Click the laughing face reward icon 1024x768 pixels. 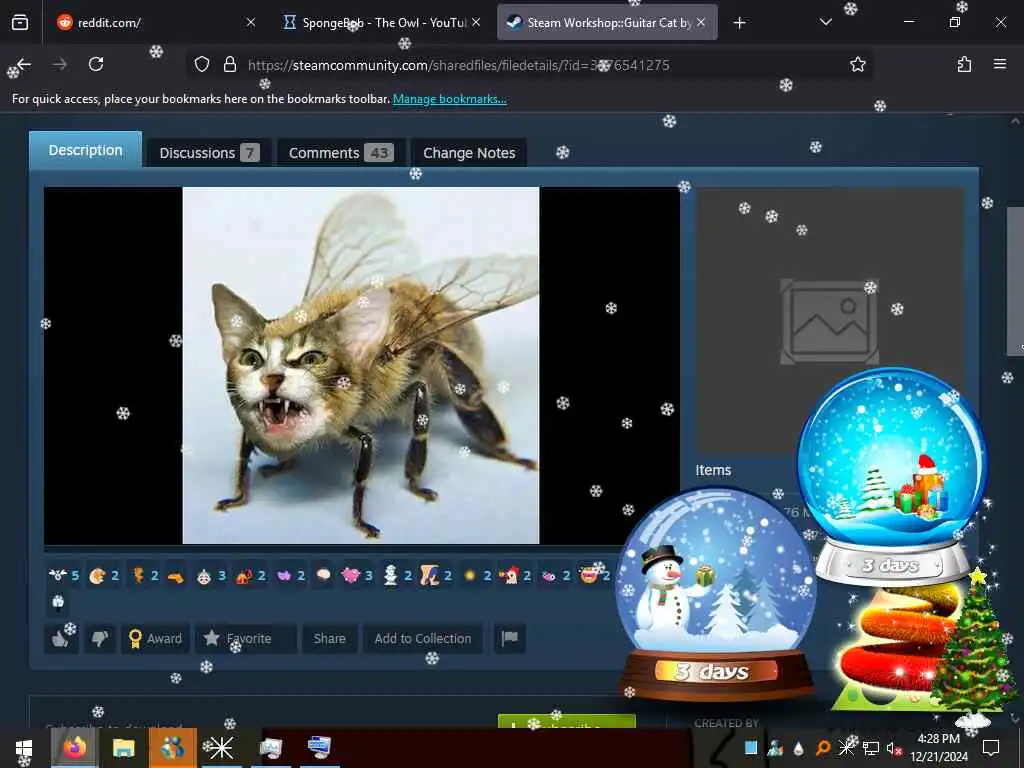point(595,575)
